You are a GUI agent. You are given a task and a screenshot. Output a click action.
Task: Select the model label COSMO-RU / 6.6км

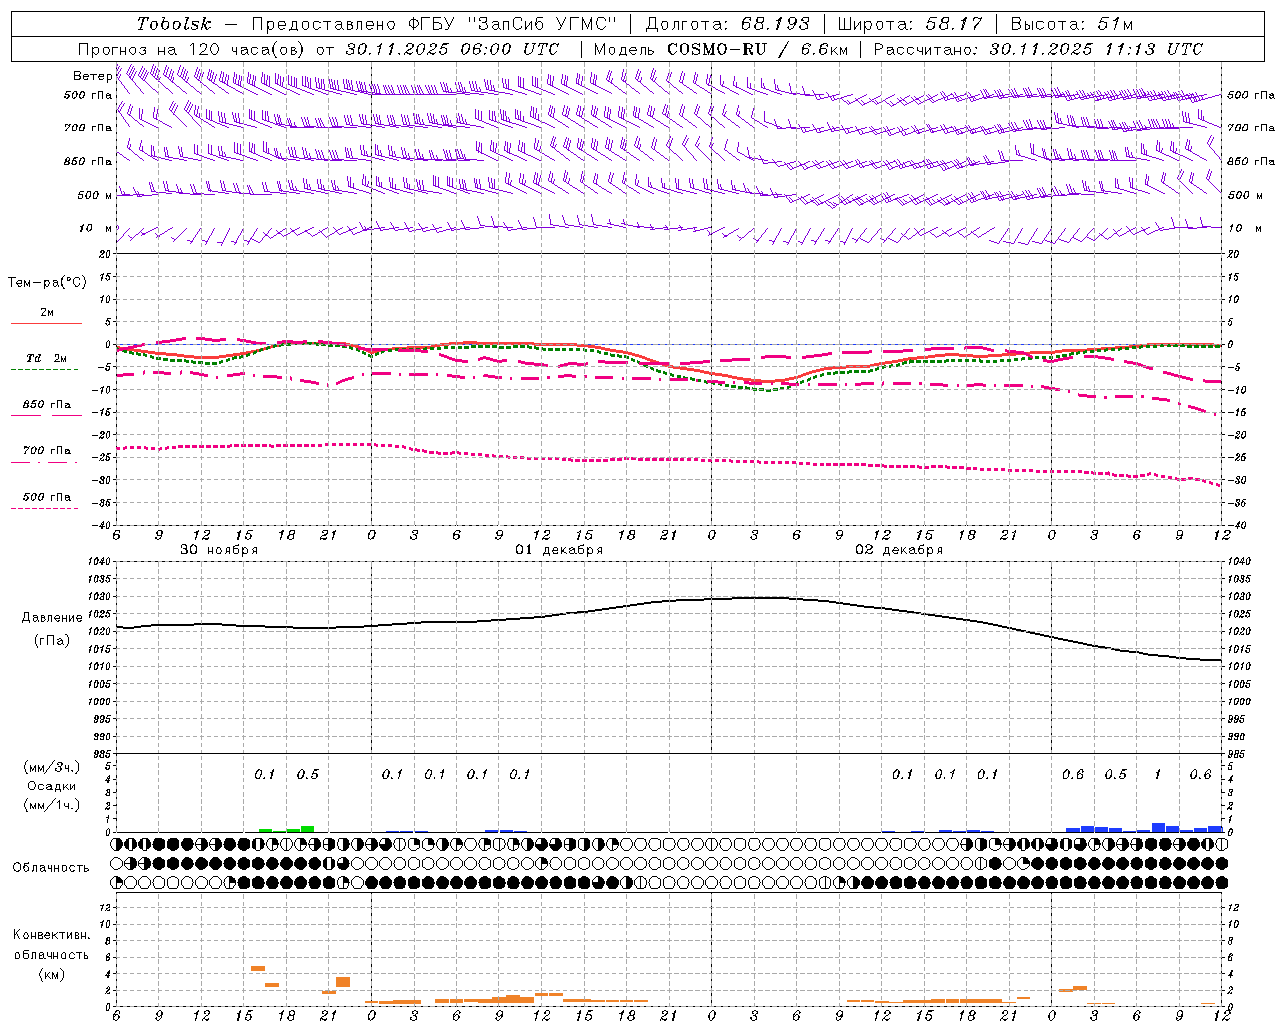click(x=757, y=49)
